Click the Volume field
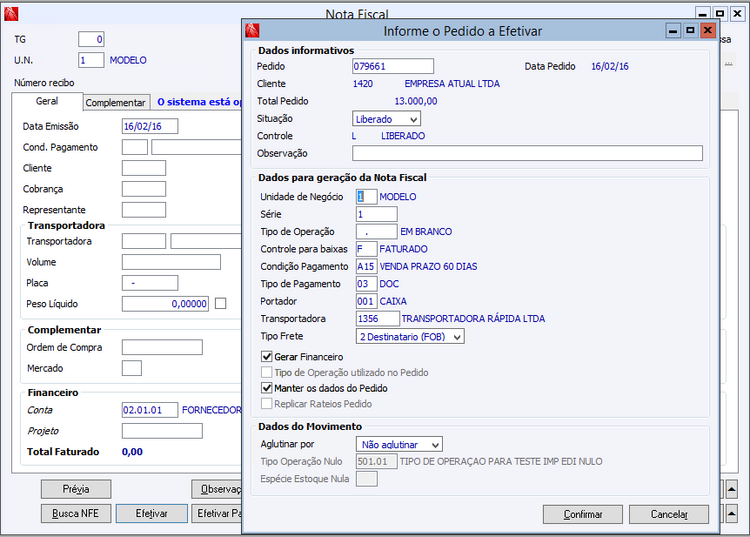 171,262
